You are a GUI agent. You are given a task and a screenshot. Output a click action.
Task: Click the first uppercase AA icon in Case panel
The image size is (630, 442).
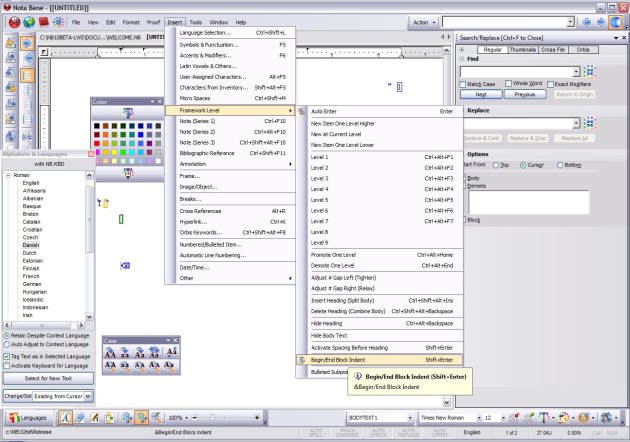click(x=110, y=352)
